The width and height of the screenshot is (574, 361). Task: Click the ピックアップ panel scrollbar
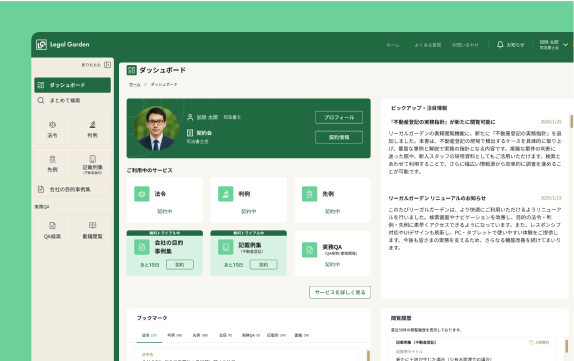(571, 121)
